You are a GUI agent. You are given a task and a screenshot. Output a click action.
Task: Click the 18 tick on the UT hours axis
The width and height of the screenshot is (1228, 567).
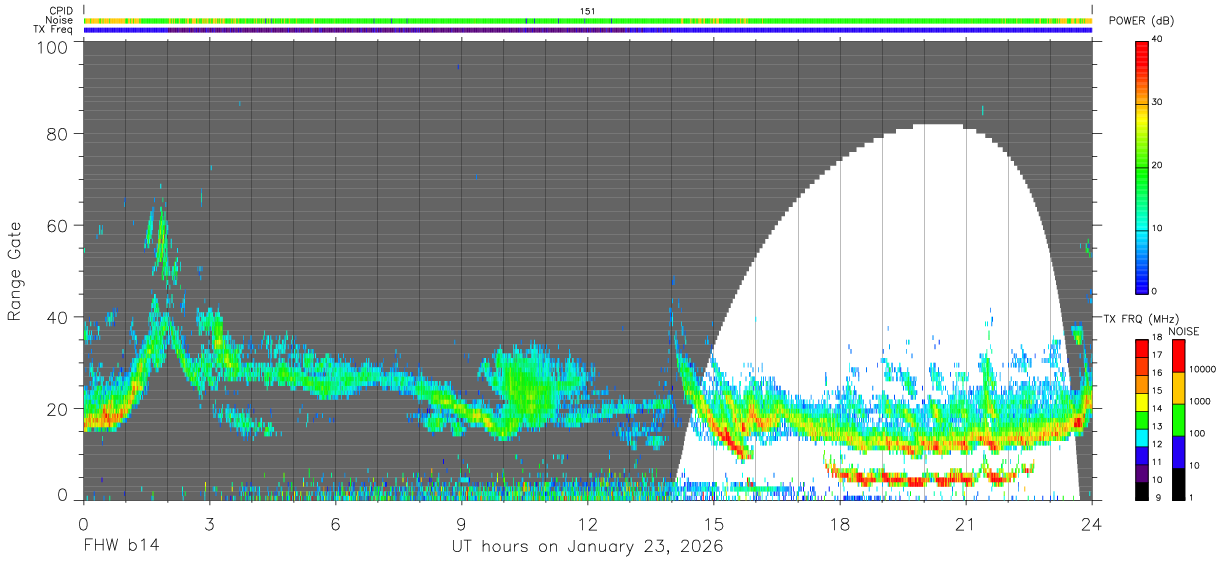click(x=840, y=523)
